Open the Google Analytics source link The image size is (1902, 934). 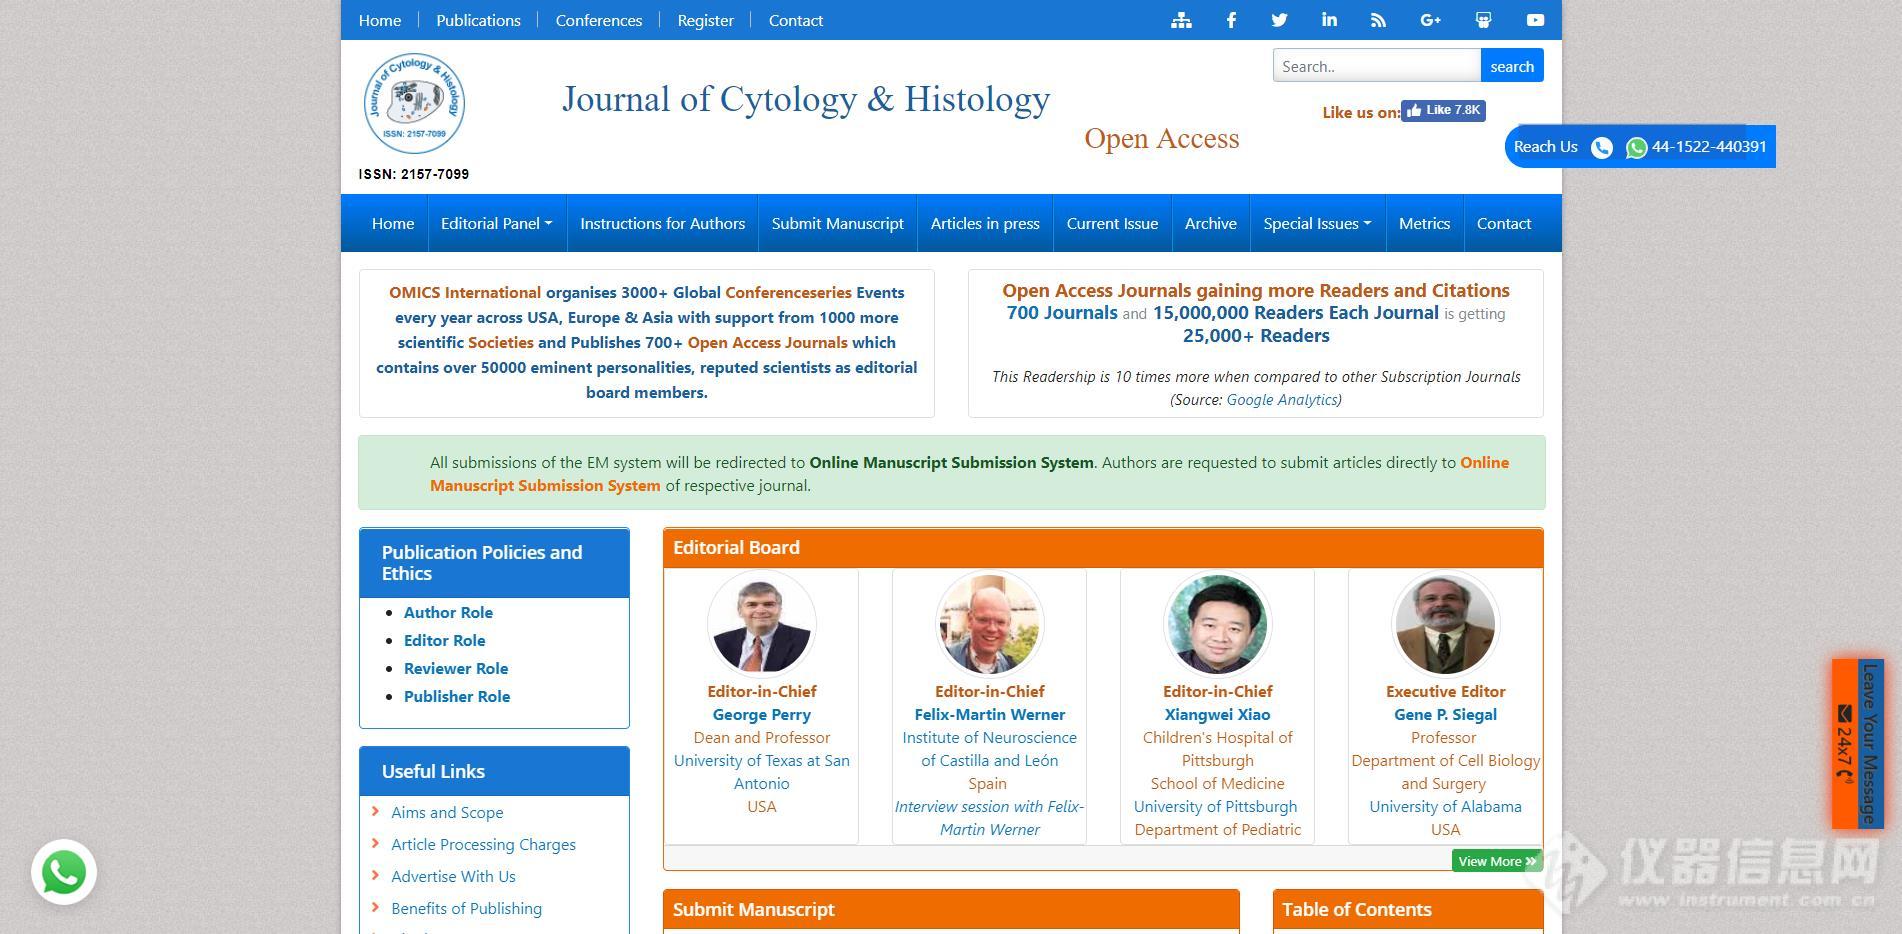pos(1282,399)
